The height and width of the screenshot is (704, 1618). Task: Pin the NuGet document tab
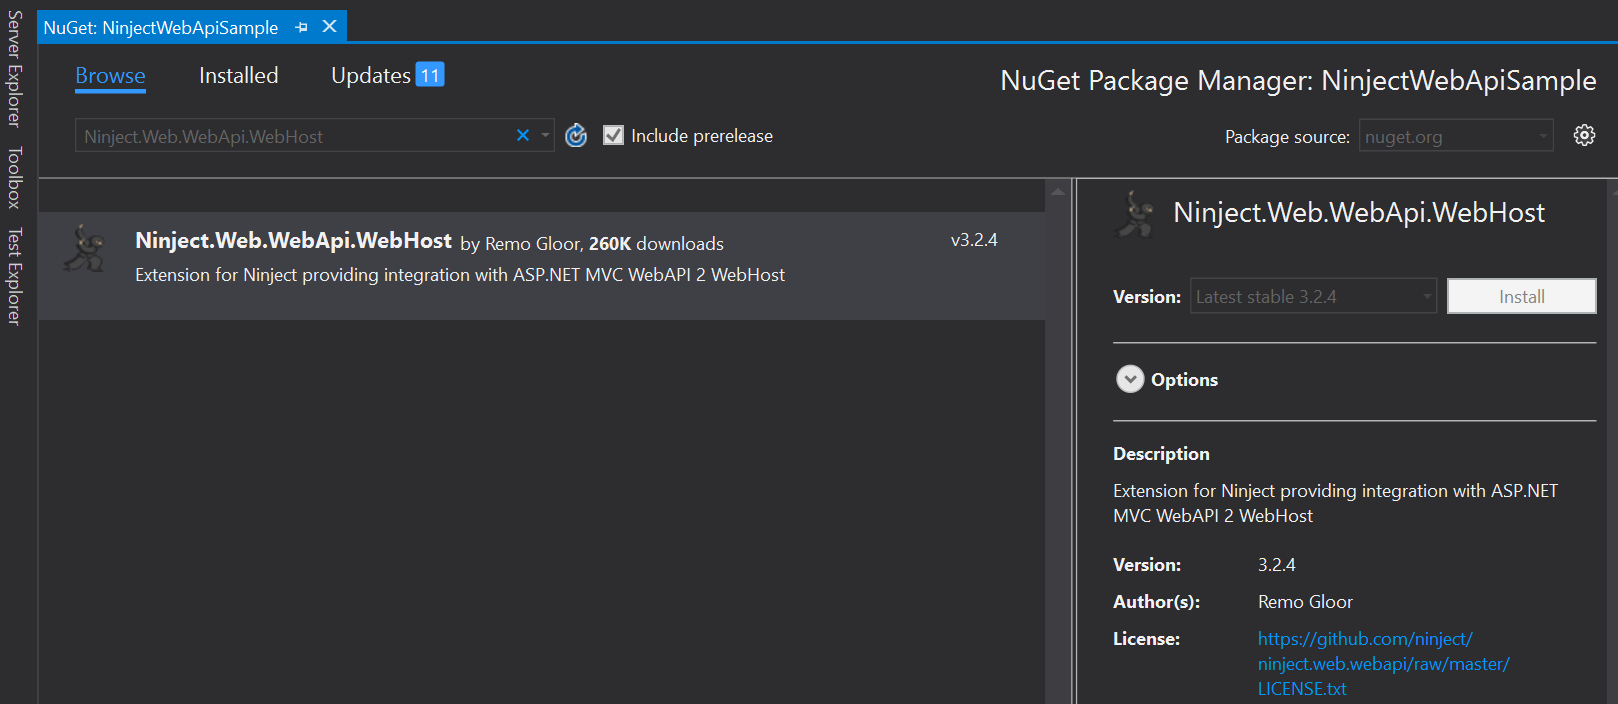coord(301,28)
